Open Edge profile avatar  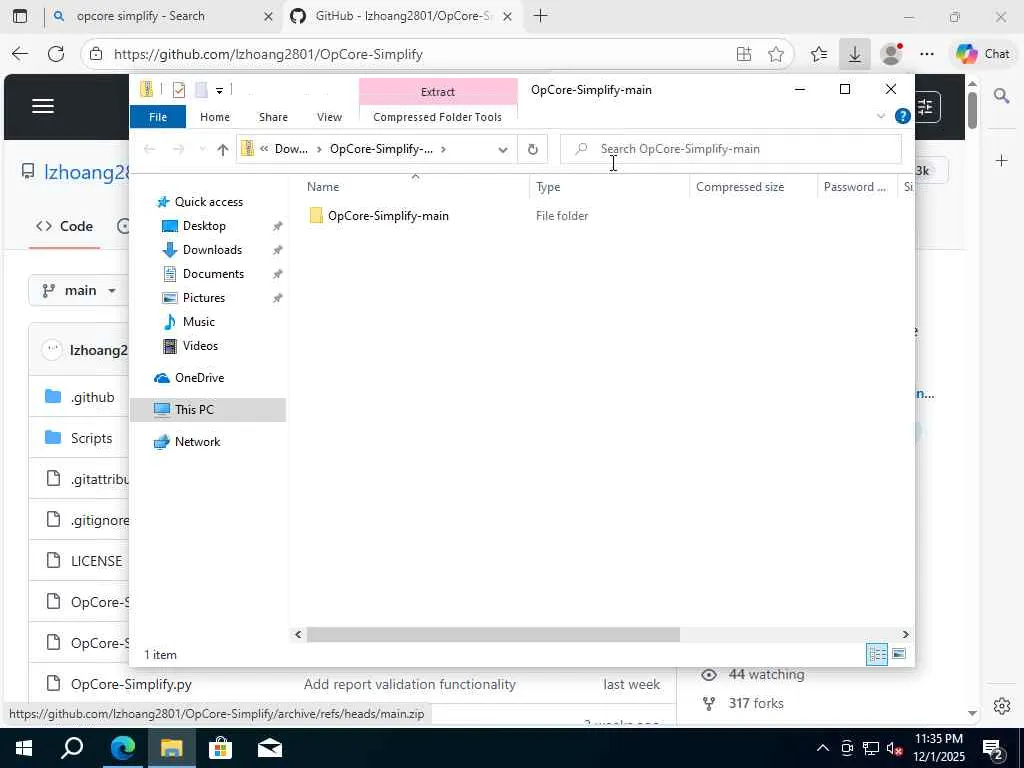tap(891, 54)
